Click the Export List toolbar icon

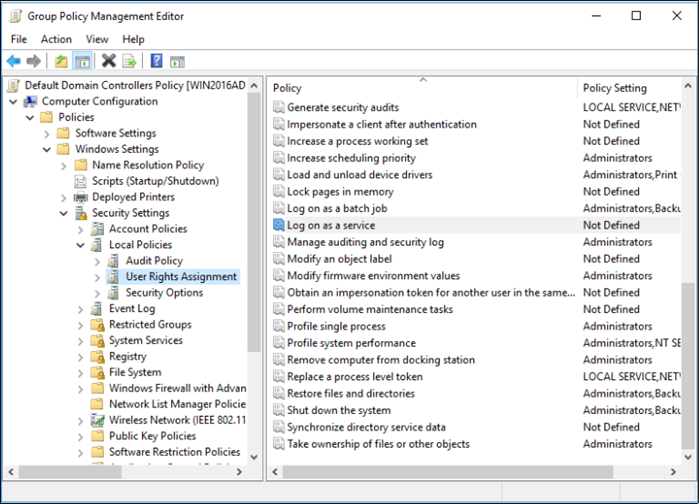(129, 61)
